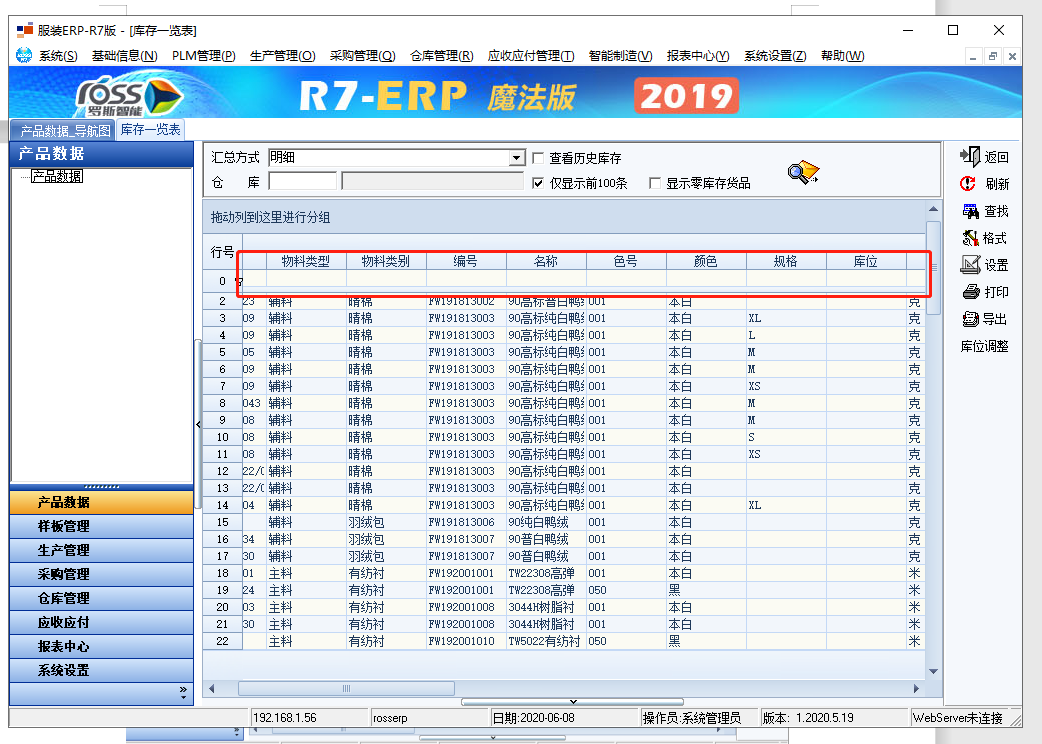
Task: Click the Return (返回) door icon
Action: tap(970, 157)
